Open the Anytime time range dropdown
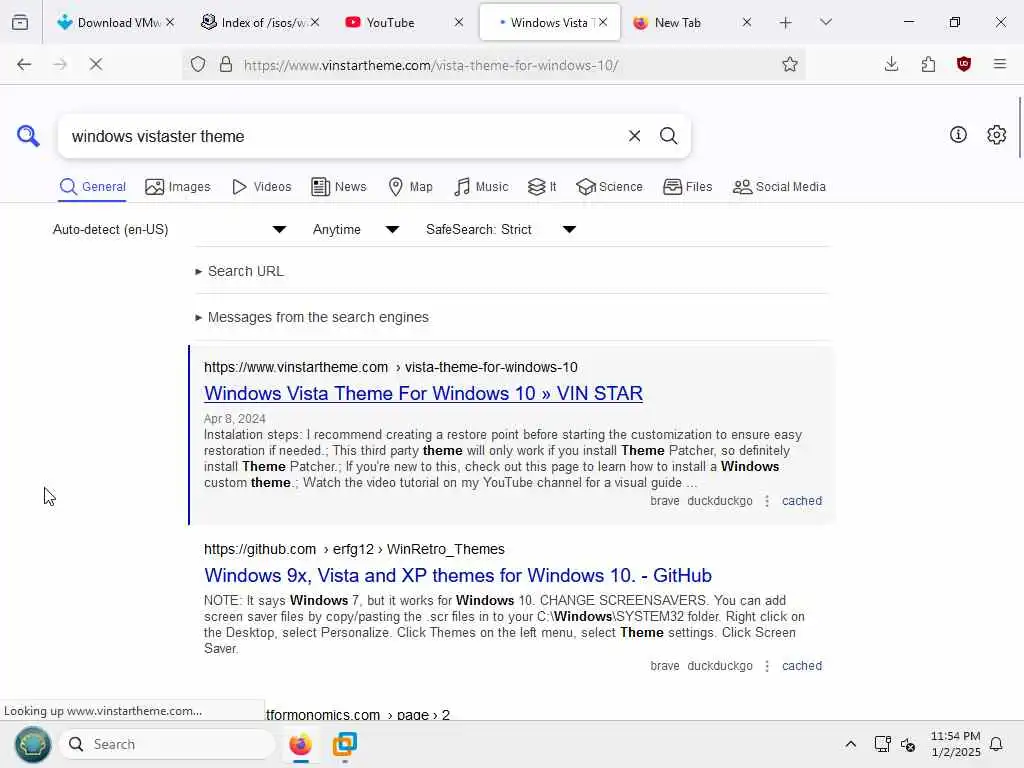Viewport: 1024px width, 768px height. tap(356, 229)
